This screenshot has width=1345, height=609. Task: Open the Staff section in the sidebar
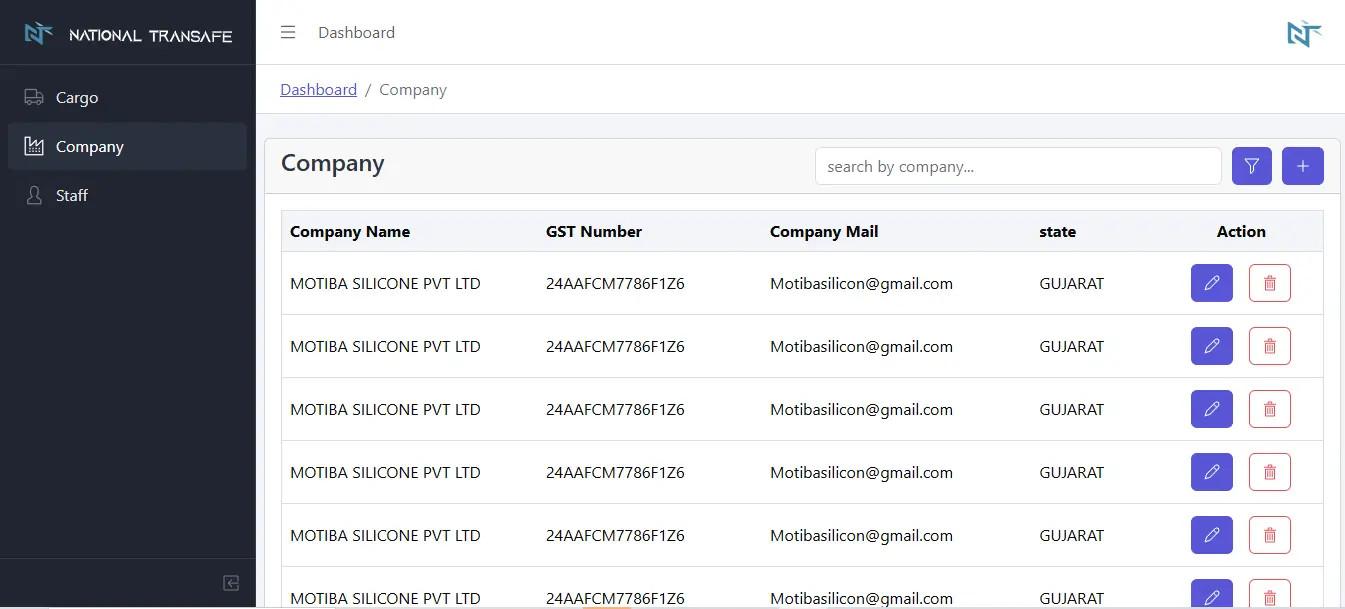pyautogui.click(x=70, y=195)
